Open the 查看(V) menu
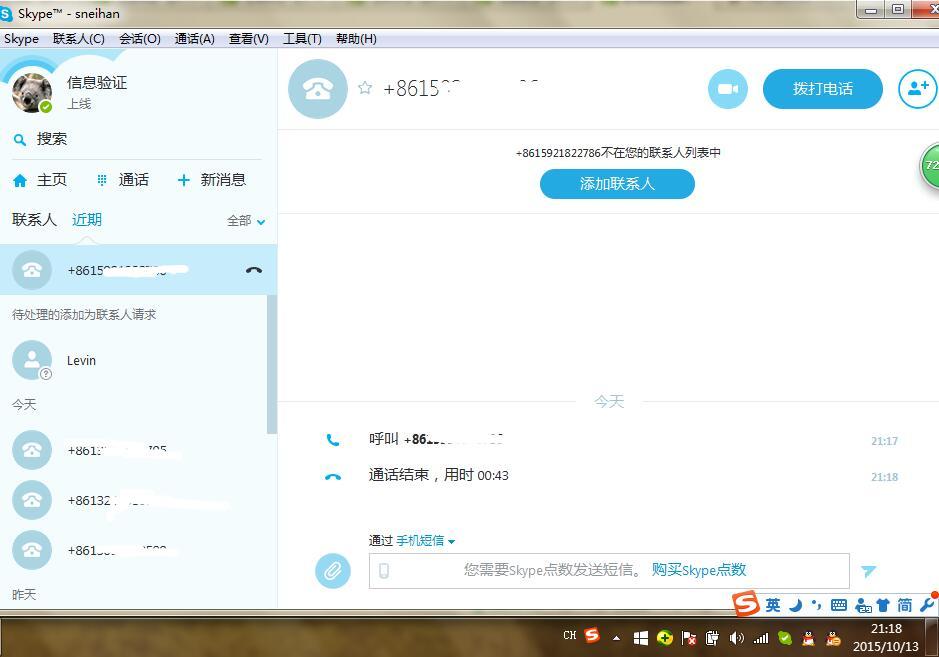This screenshot has width=939, height=657. click(249, 39)
